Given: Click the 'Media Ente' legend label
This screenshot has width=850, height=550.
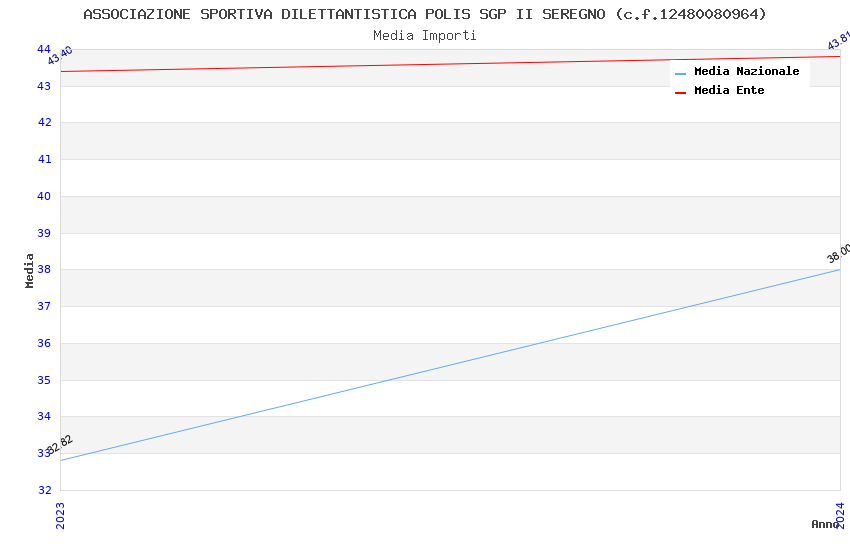Looking at the screenshot, I should tap(729, 90).
